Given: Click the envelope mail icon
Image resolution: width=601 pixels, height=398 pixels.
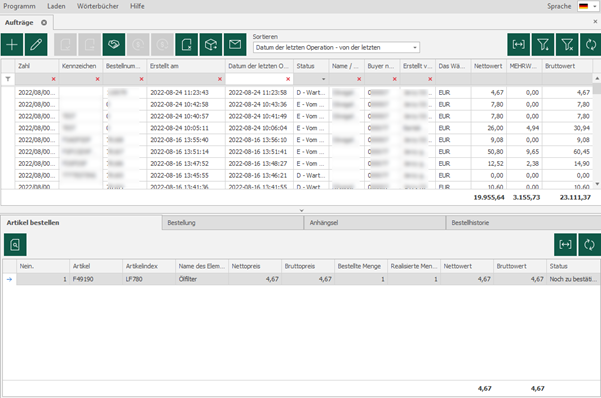Looking at the screenshot, I should [235, 45].
